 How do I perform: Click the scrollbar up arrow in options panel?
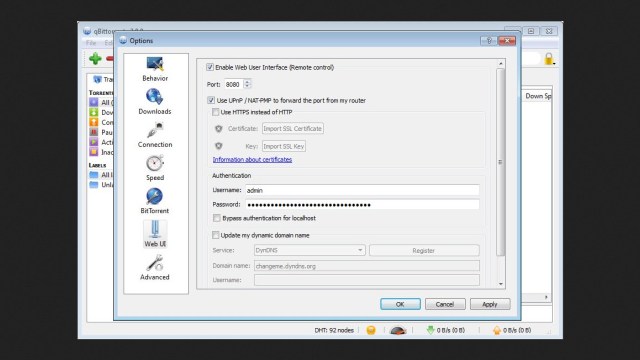(500, 64)
